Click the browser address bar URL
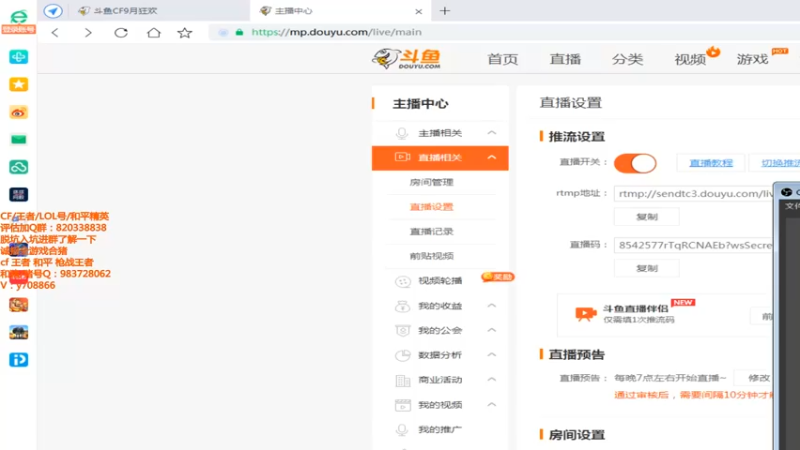The height and width of the screenshot is (450, 800). tap(337, 32)
